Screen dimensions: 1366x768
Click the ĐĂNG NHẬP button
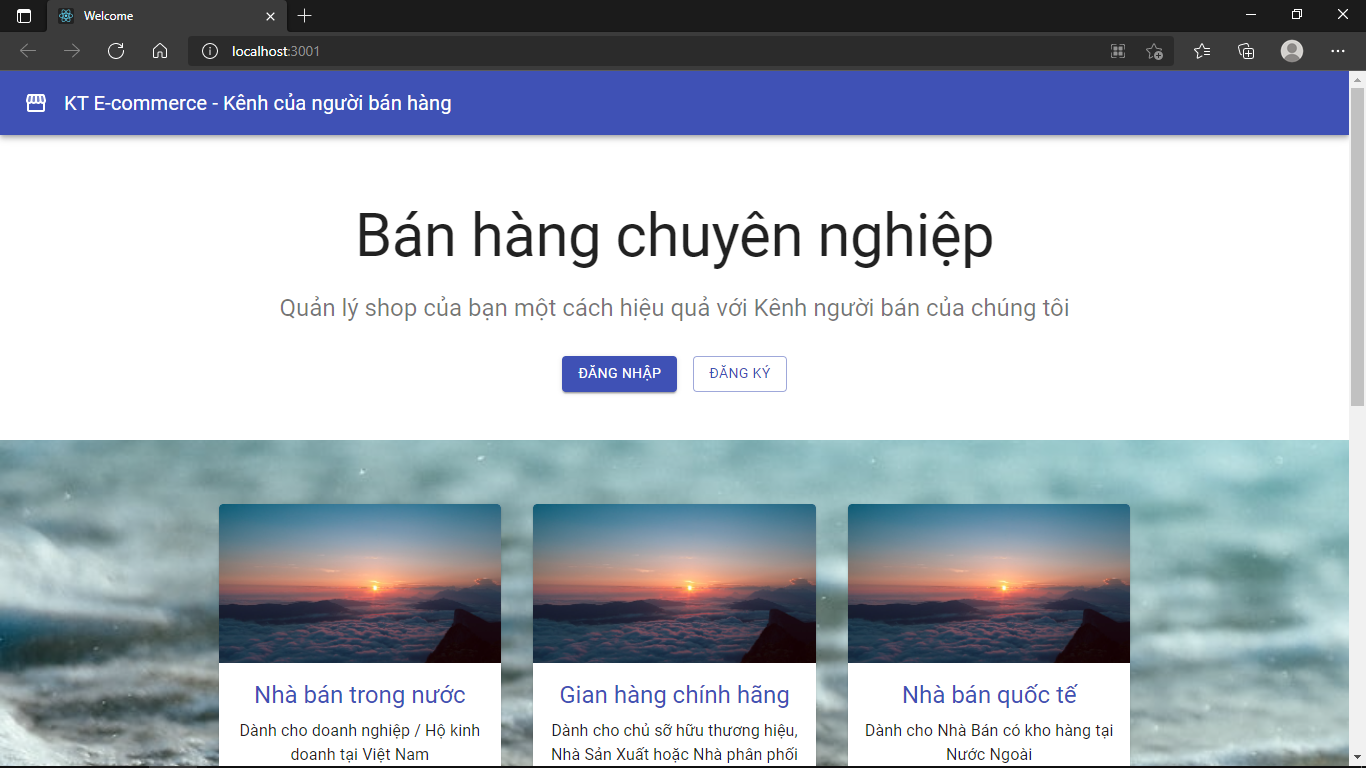(619, 373)
